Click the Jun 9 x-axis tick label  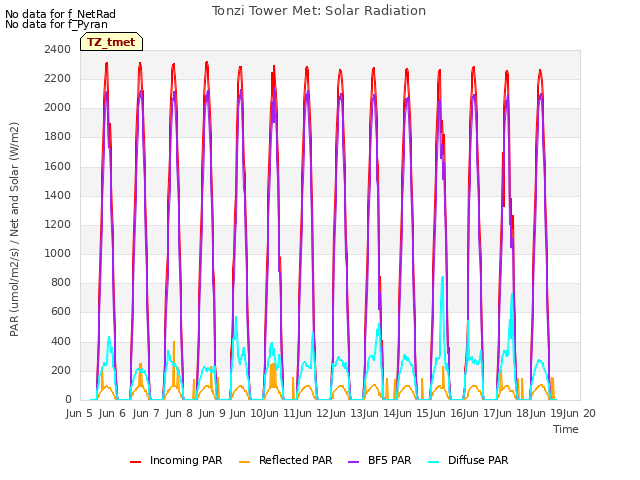click(x=212, y=413)
